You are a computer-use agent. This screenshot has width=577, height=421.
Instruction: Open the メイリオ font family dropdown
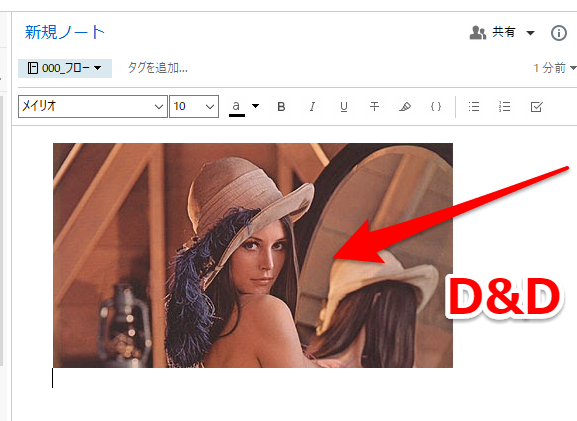(93, 106)
